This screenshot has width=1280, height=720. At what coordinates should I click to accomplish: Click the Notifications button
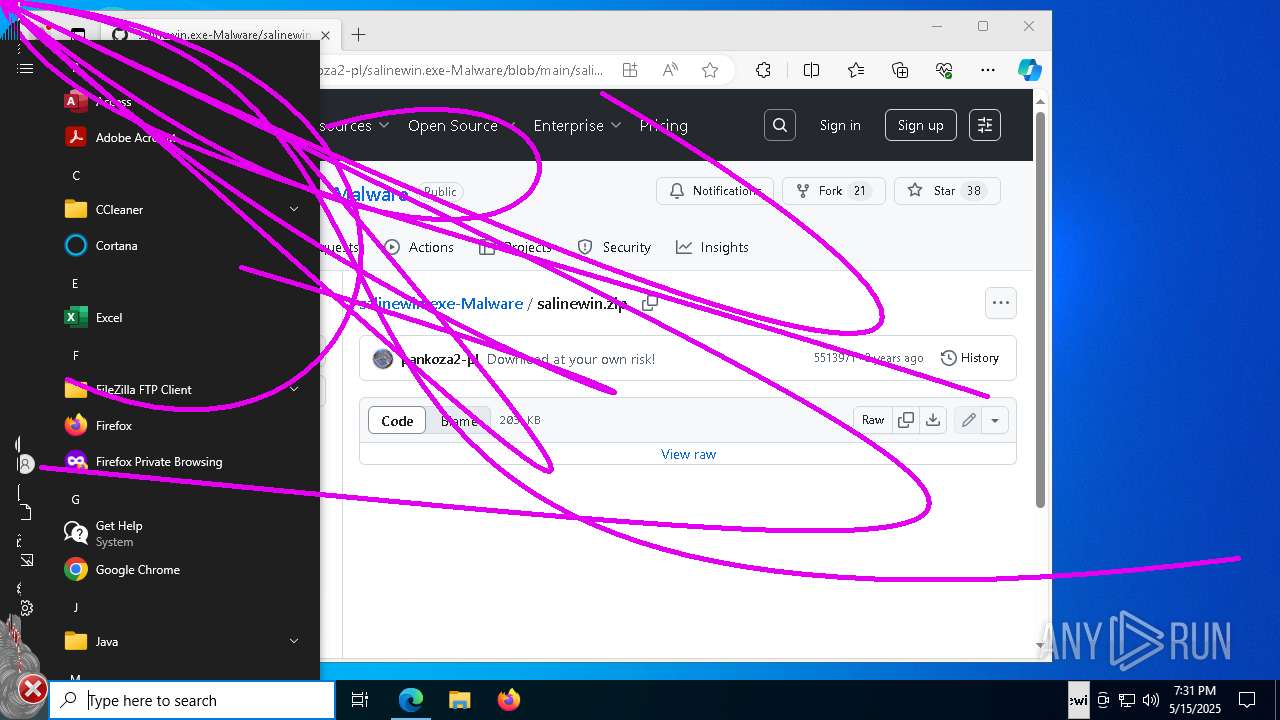pyautogui.click(x=715, y=191)
